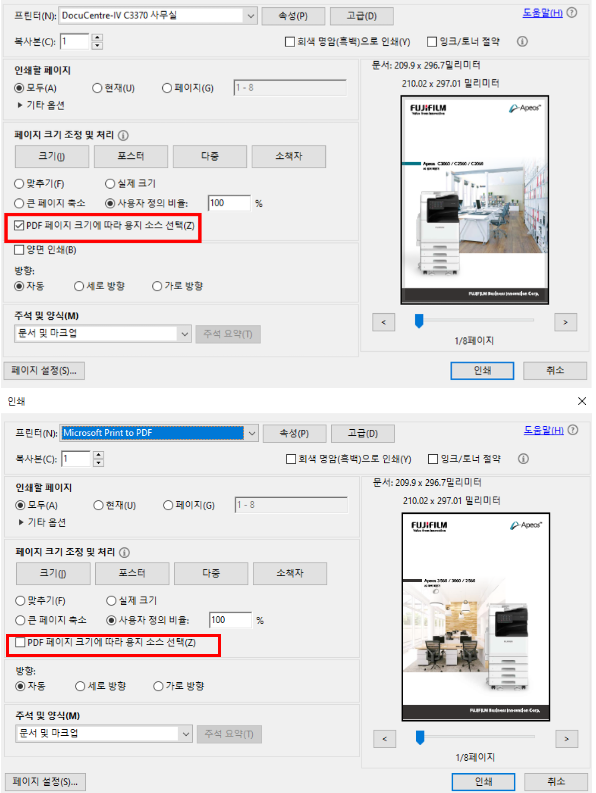Image resolution: width=596 pixels, height=793 pixels.
Task: Click 페이지 설정(S)... button in lower dialog
Action: [x=45, y=782]
